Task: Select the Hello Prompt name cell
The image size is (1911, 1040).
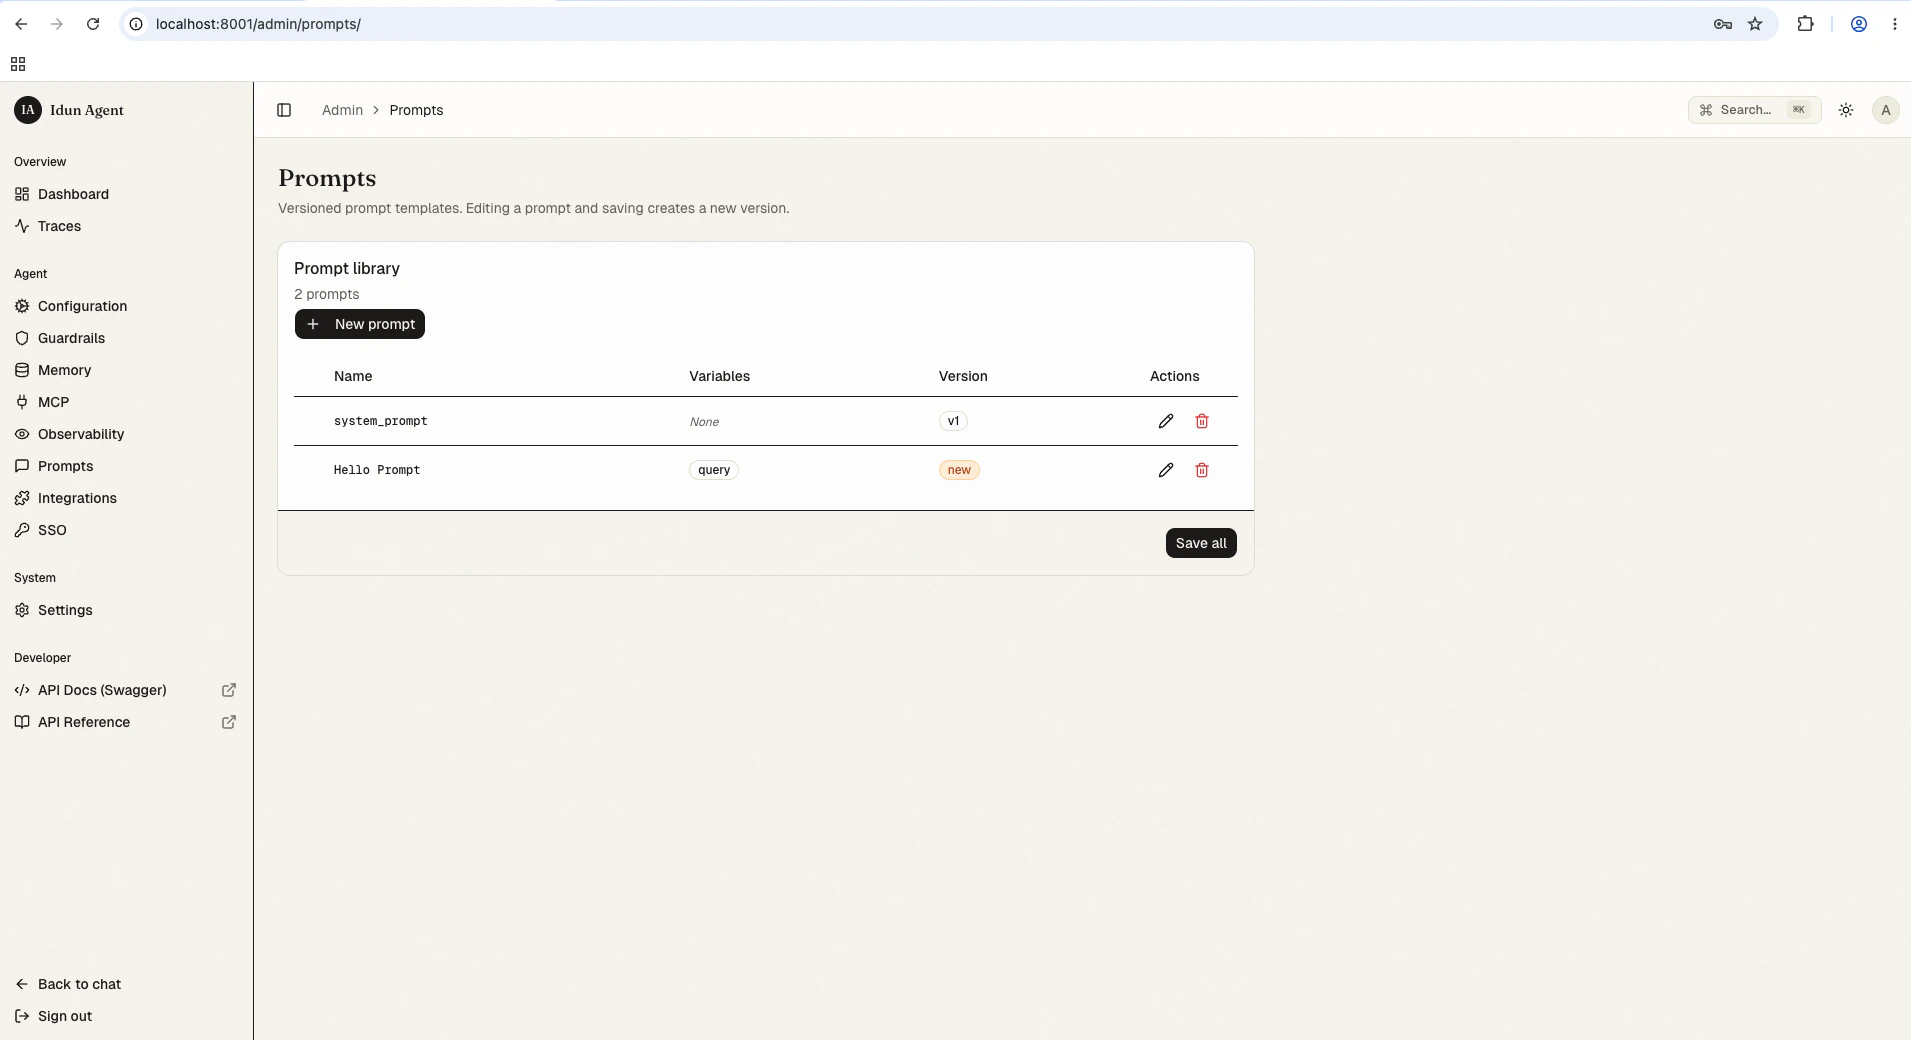Action: tap(377, 470)
